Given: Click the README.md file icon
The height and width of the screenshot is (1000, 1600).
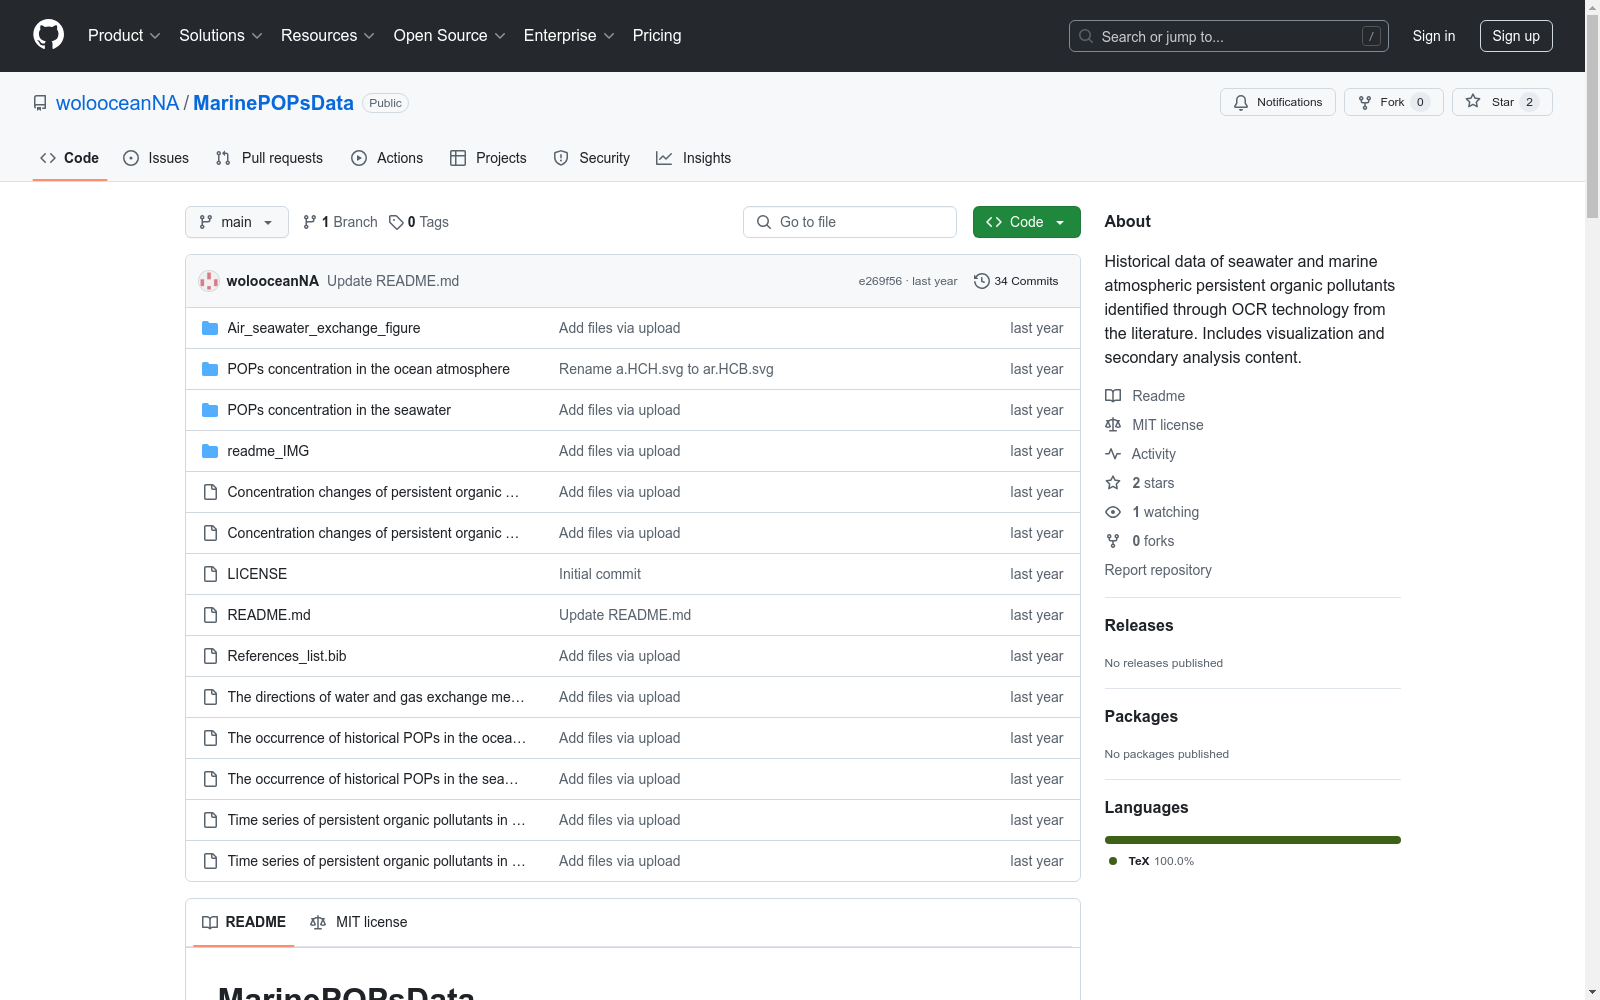Looking at the screenshot, I should [210, 615].
